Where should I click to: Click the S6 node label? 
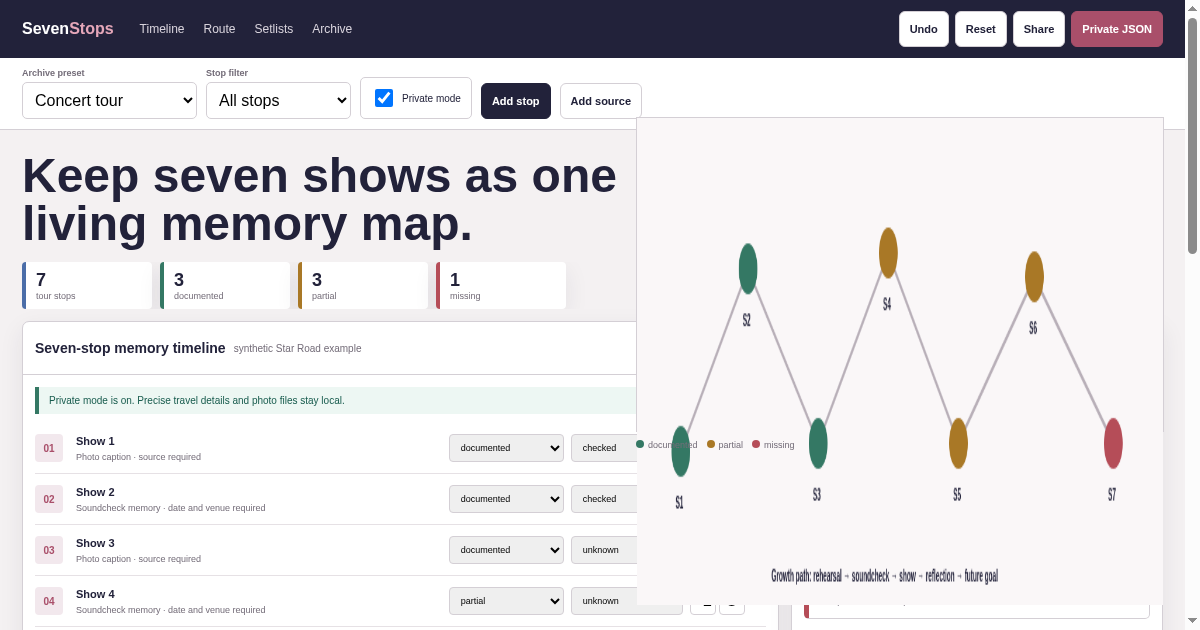[x=1033, y=328]
